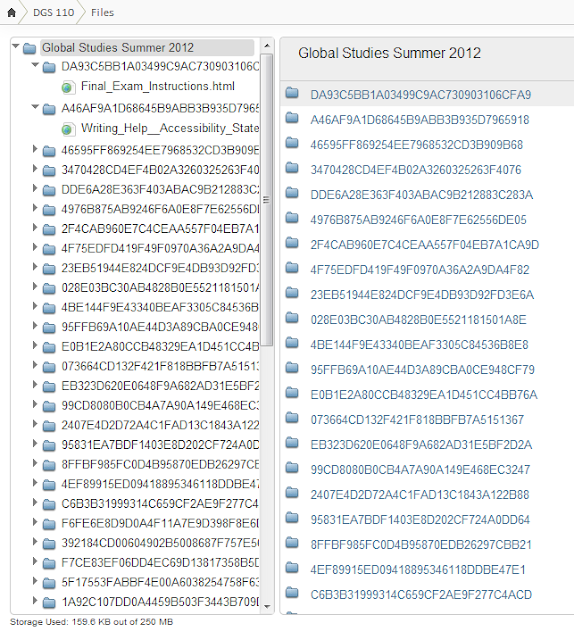Open Files breadcrumb link
Viewport: 574px width, 640px height.
coord(102,13)
